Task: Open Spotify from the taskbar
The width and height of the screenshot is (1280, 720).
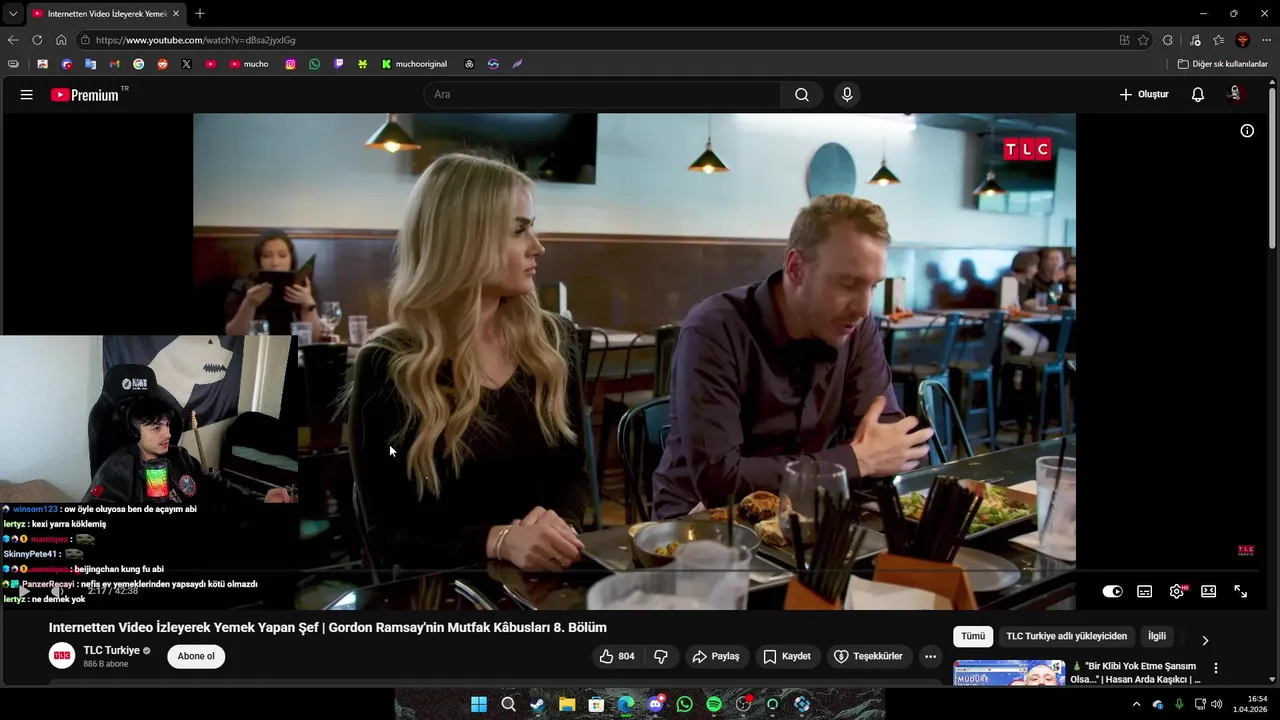Action: point(714,704)
